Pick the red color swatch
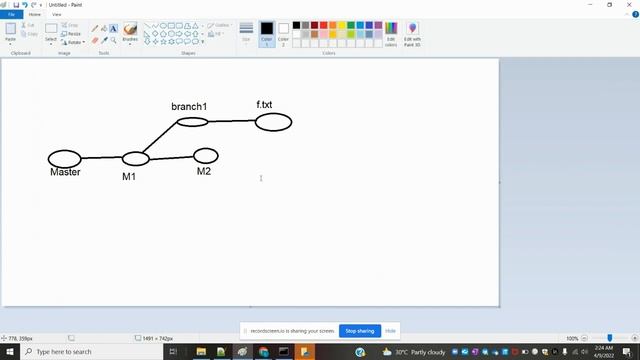 tap(324, 25)
